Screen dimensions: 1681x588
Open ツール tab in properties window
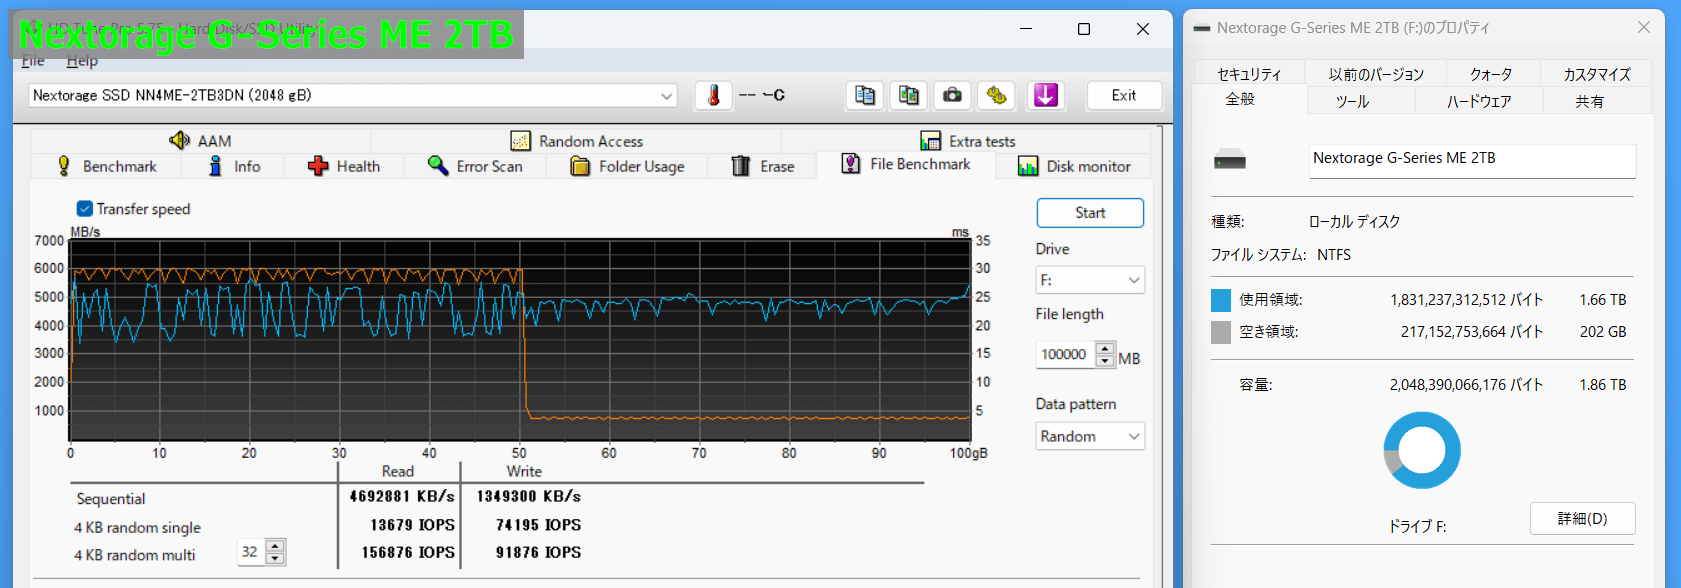[1352, 101]
